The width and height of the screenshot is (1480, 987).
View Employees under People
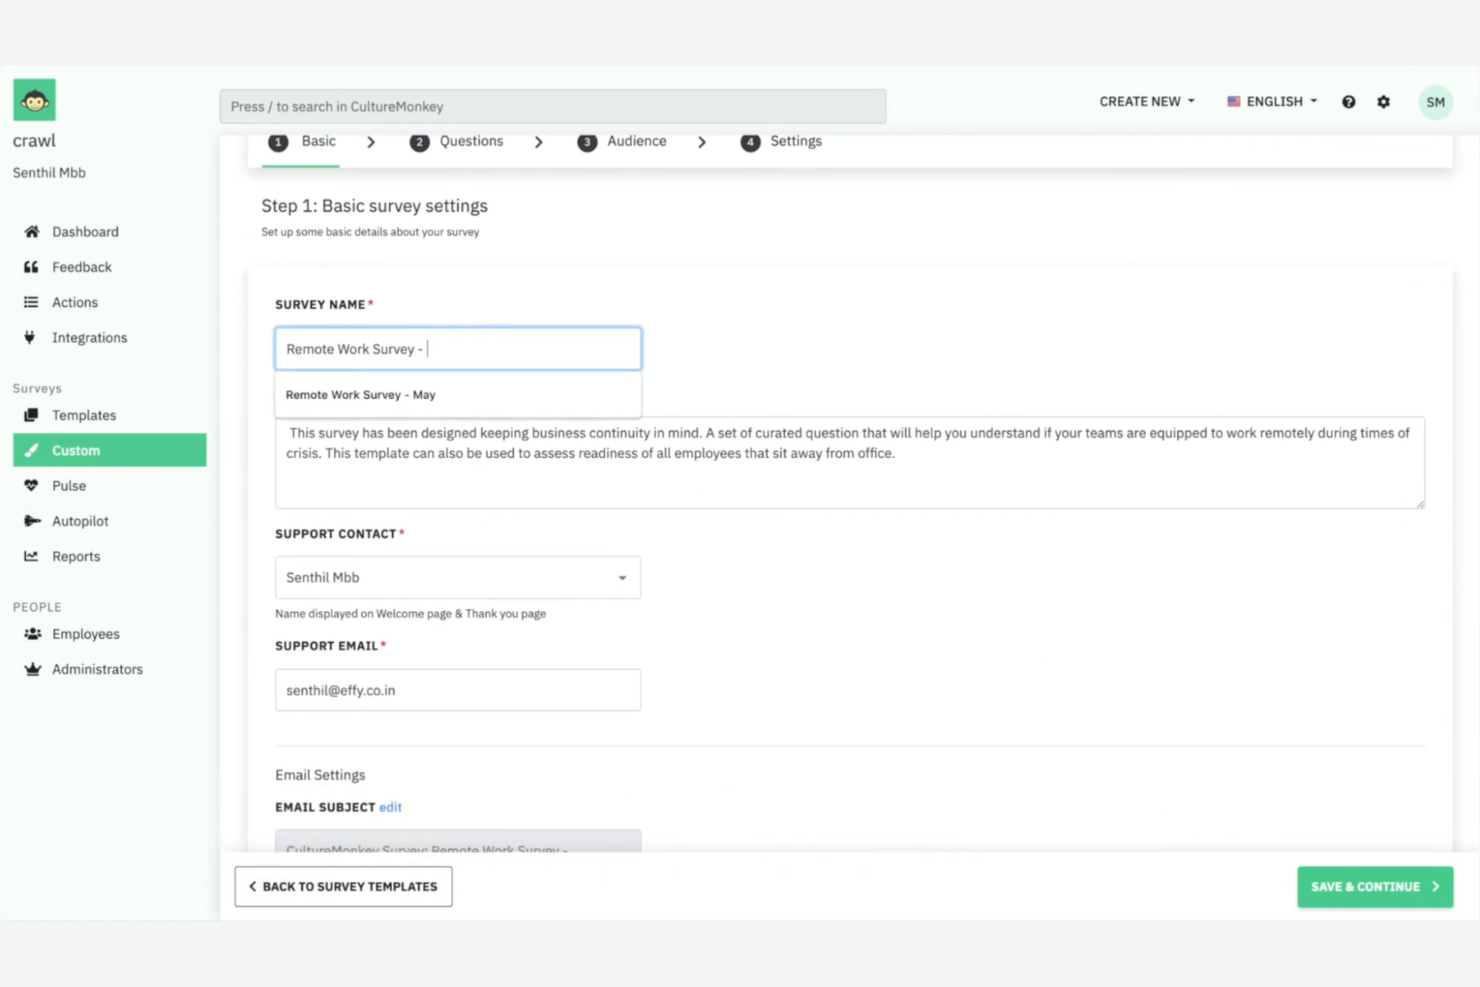coord(86,633)
